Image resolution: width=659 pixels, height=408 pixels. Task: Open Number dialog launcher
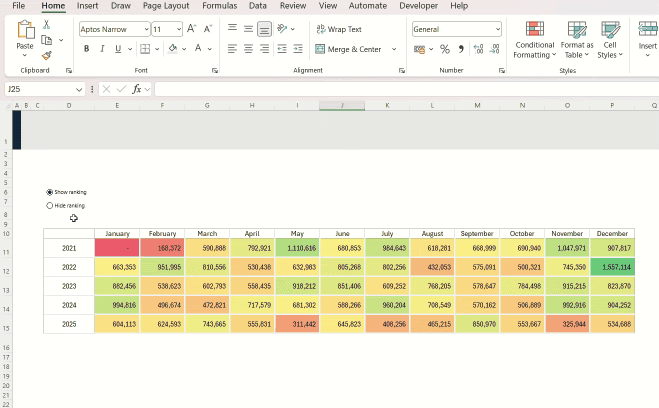501,71
